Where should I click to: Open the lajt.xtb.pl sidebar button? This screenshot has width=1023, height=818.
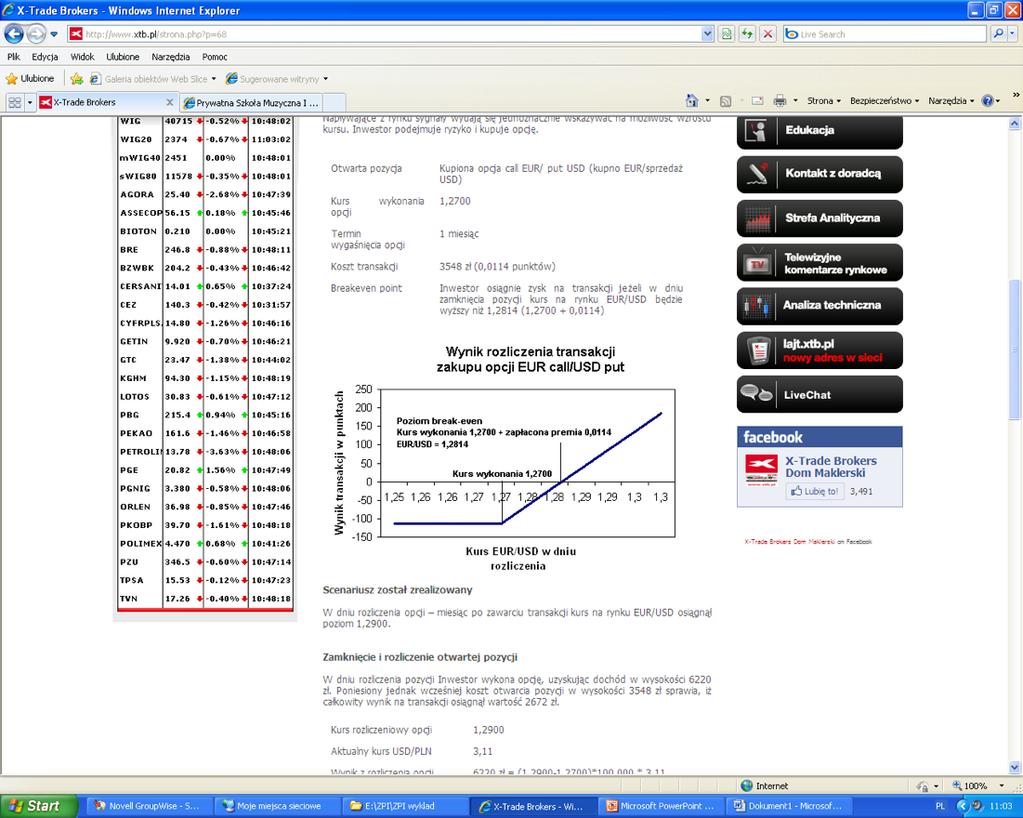pos(819,350)
